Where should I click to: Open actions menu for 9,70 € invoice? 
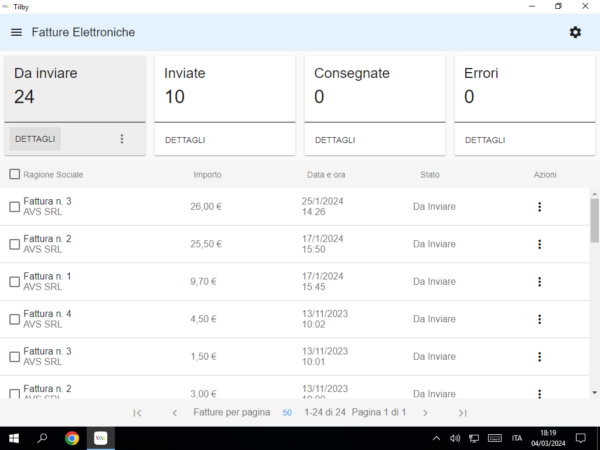pyautogui.click(x=539, y=282)
